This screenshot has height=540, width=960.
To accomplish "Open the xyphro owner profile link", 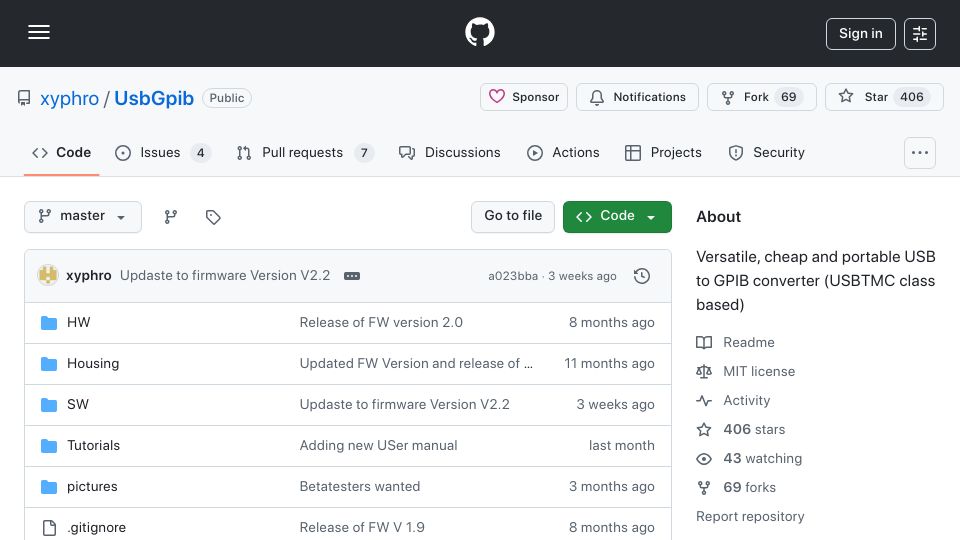I will 69,98.
